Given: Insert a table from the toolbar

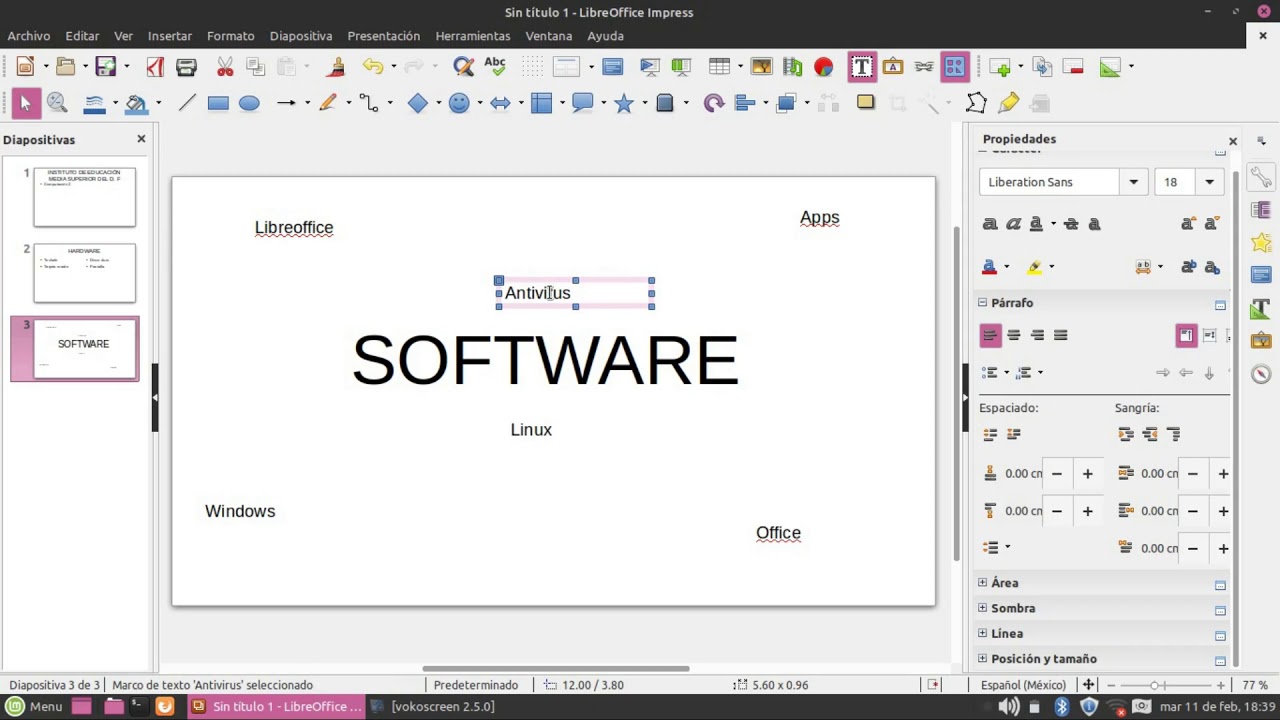Looking at the screenshot, I should [719, 67].
